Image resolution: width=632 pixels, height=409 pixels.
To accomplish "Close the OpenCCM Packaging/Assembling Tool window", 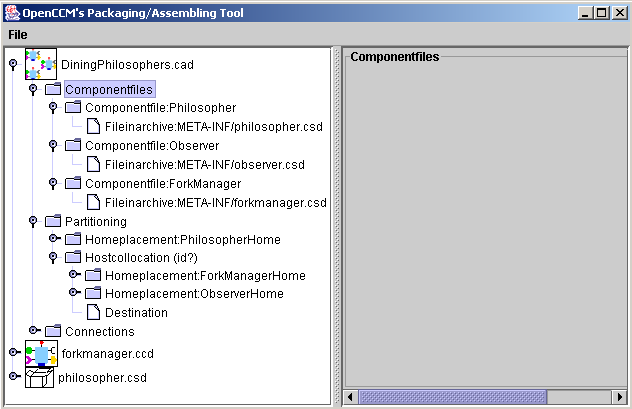I will pos(620,13).
